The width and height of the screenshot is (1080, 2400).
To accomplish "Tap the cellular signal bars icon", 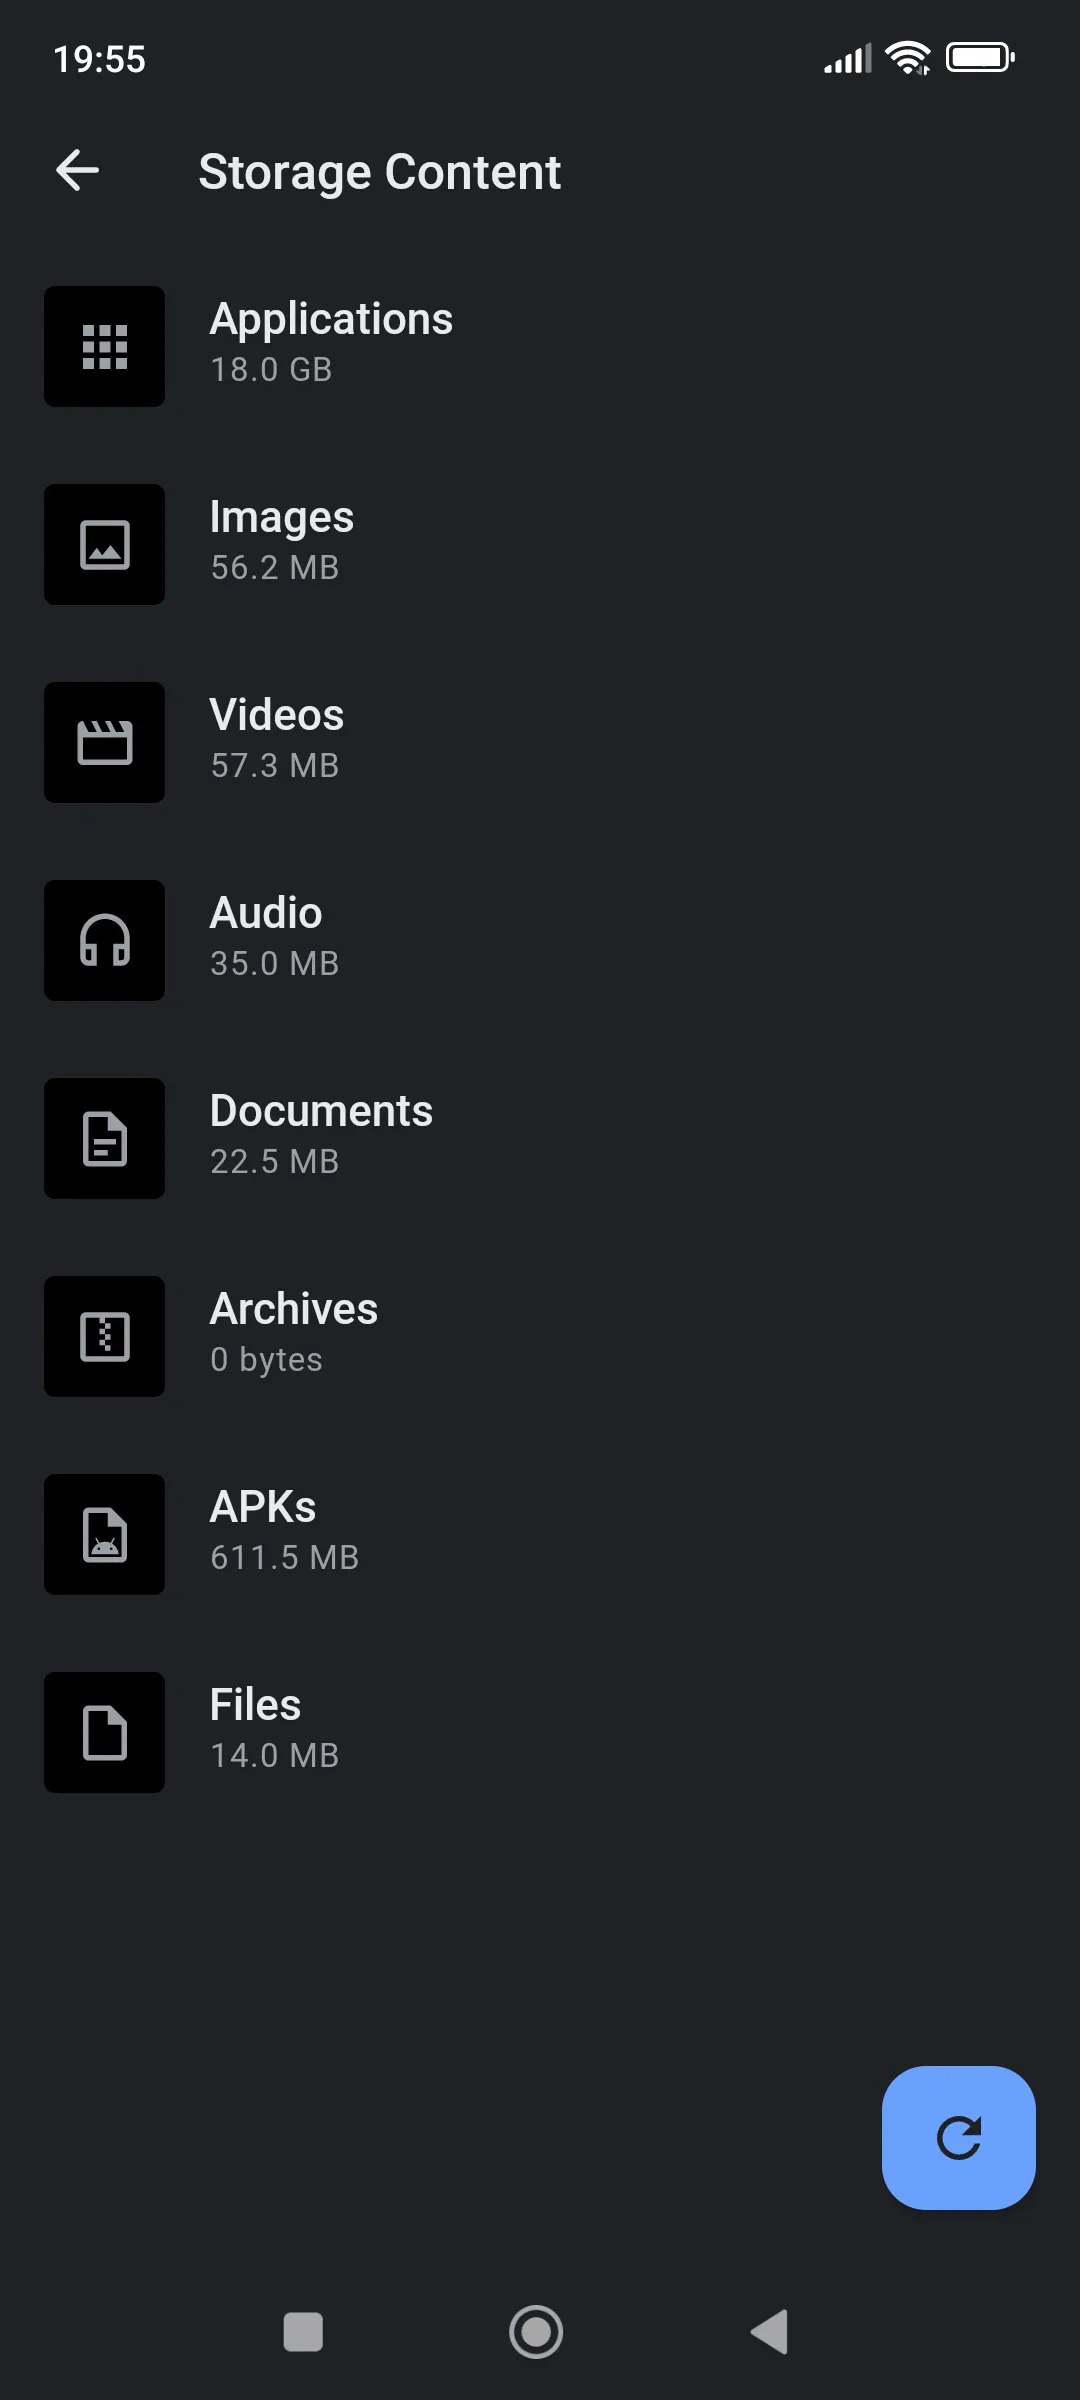I will 848,59.
